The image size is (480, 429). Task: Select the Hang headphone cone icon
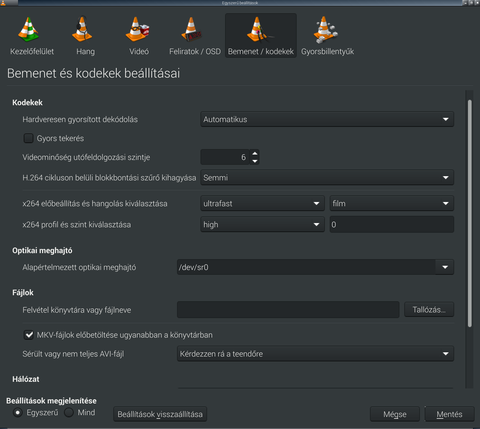pyautogui.click(x=82, y=29)
